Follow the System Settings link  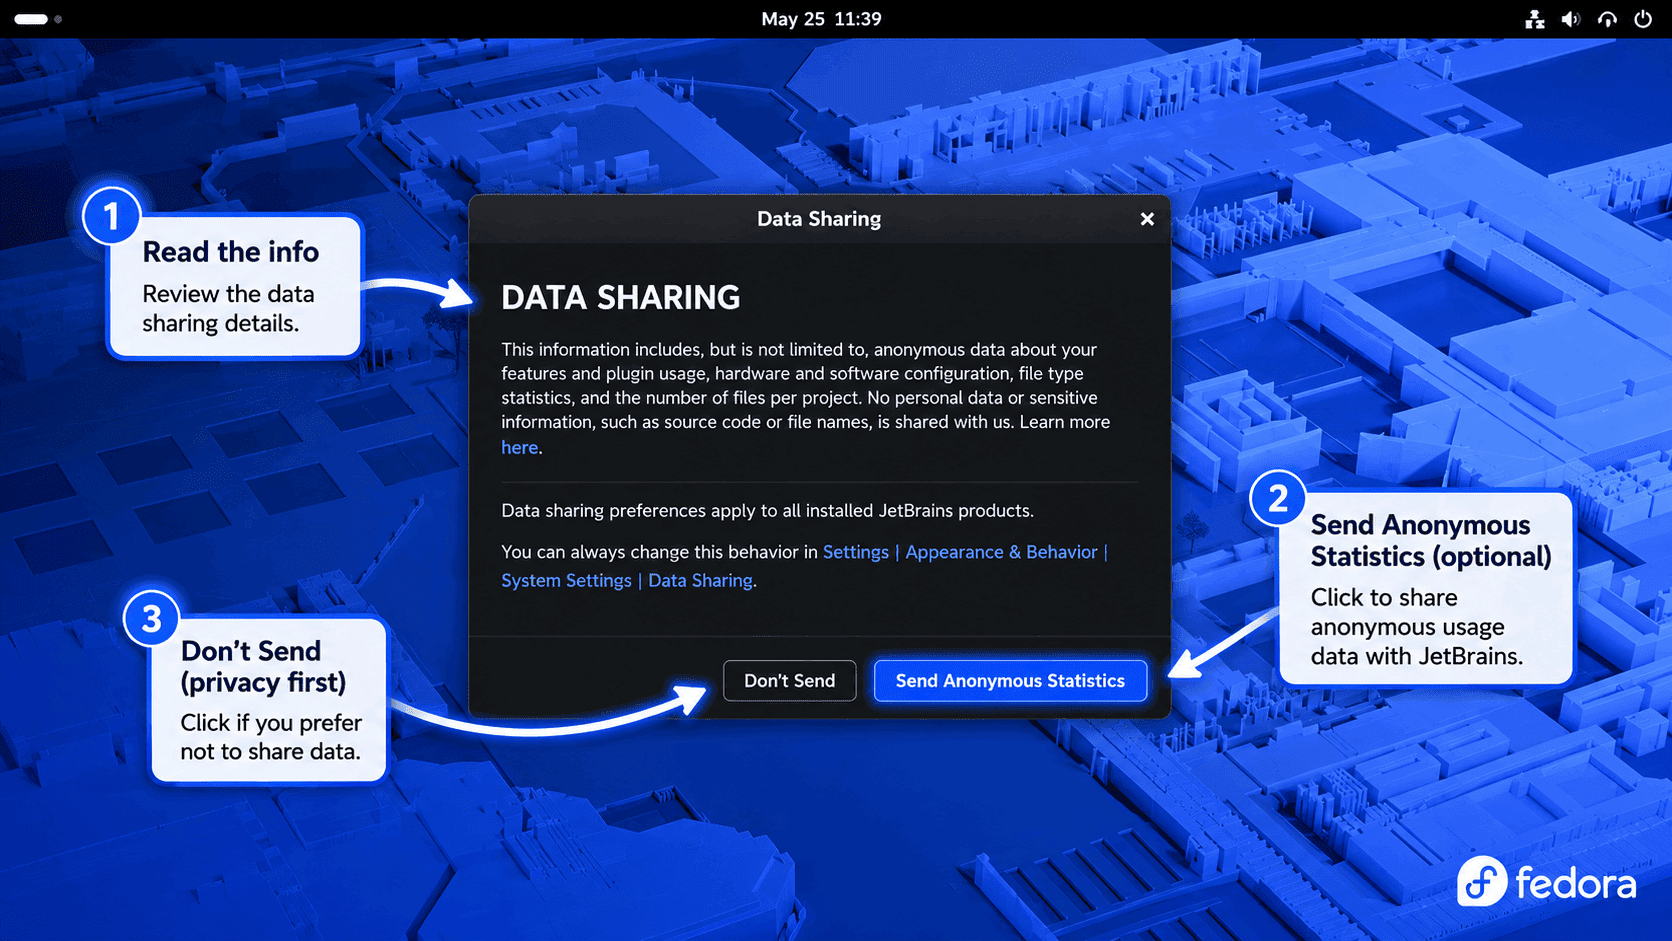(x=566, y=580)
